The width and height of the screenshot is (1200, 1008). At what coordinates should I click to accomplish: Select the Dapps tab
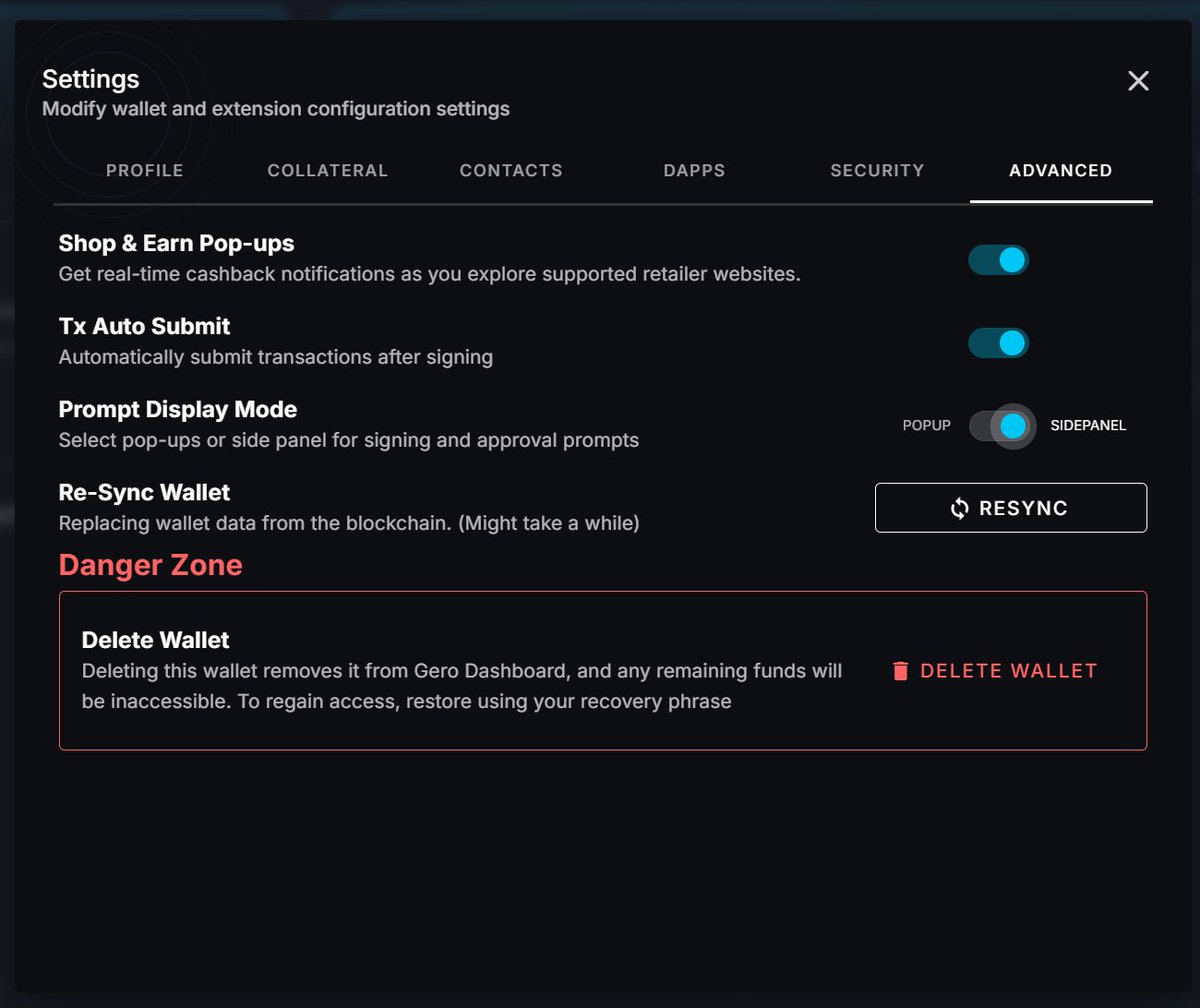[x=694, y=170]
